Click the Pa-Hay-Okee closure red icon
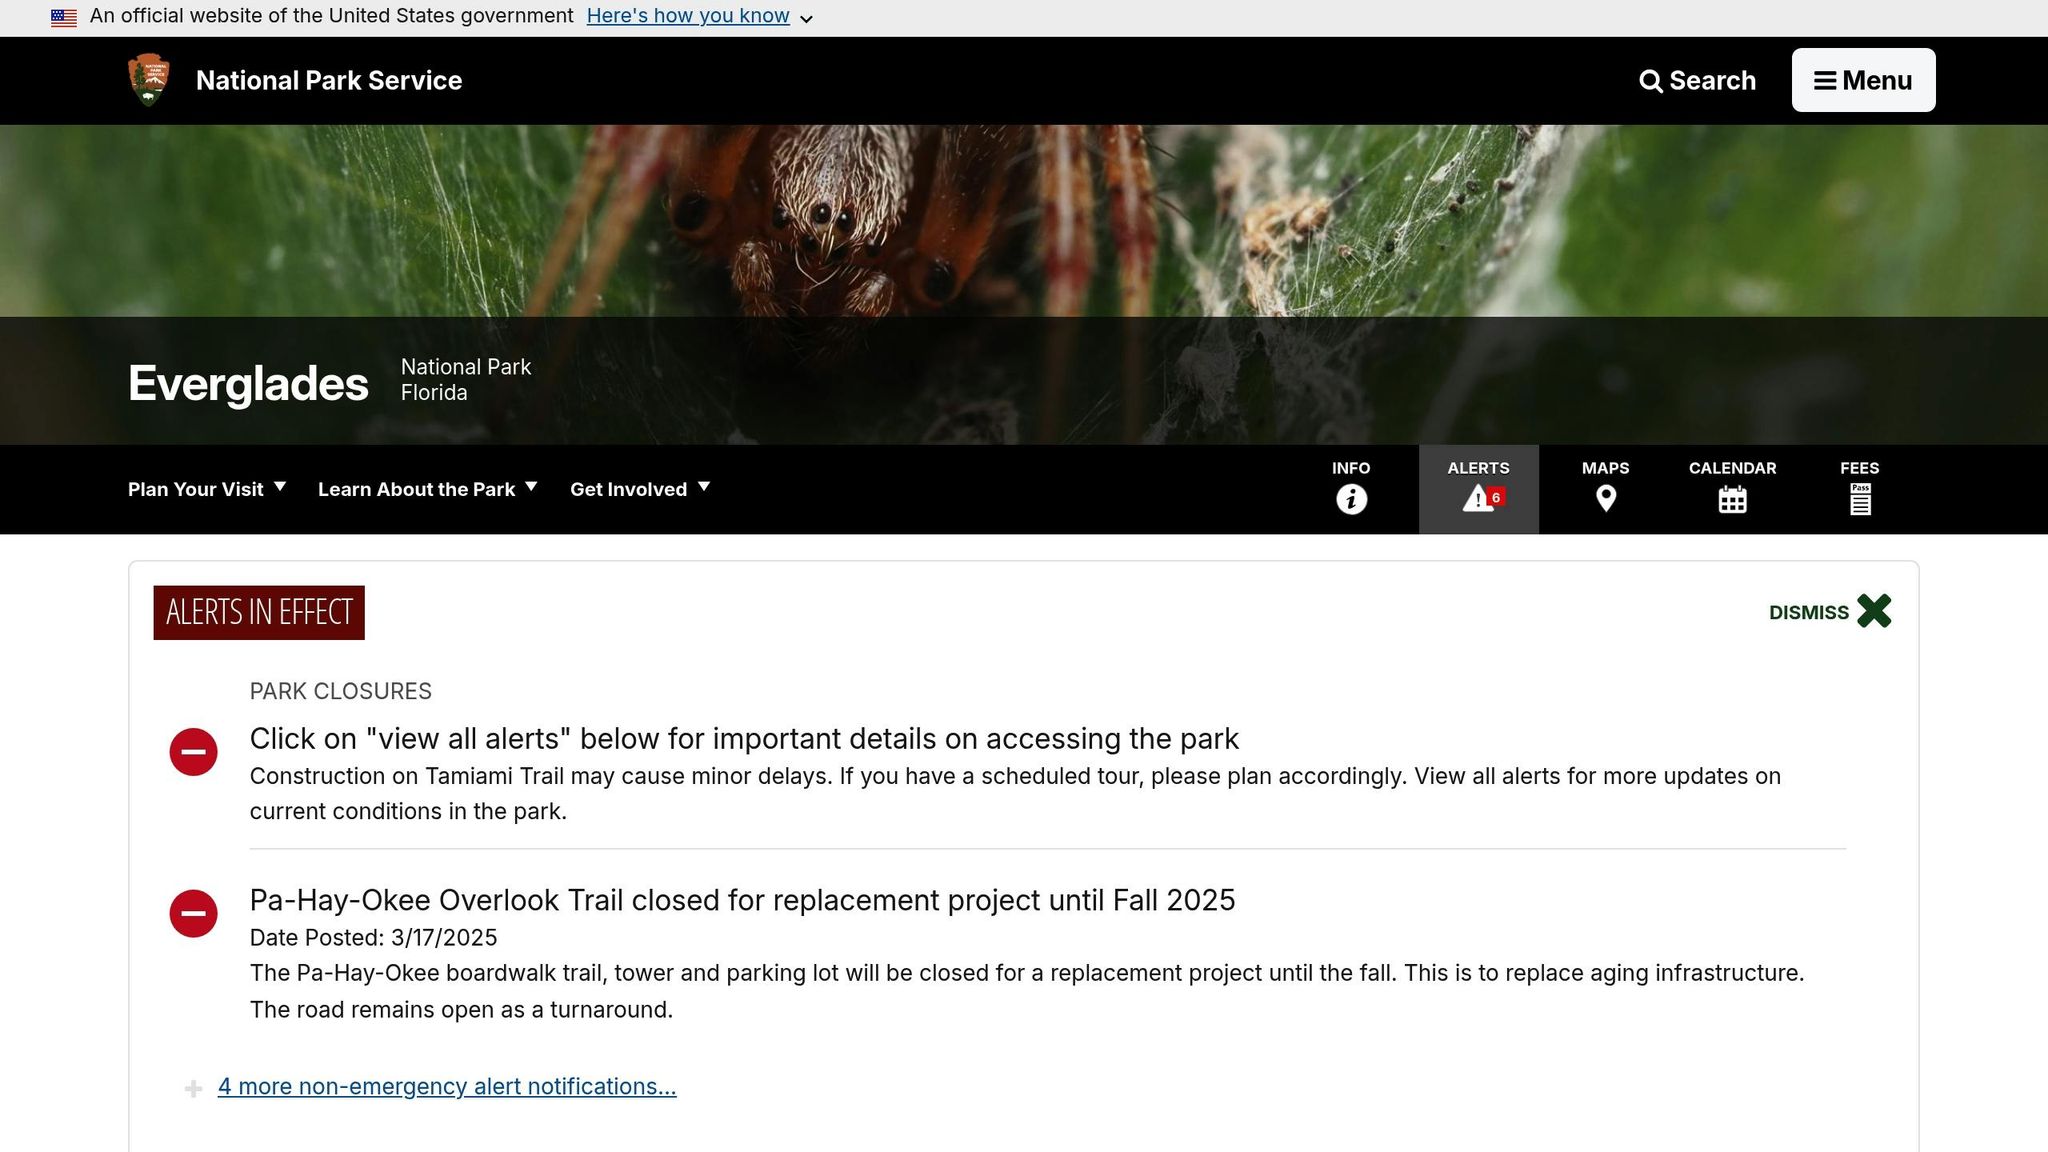Image resolution: width=2048 pixels, height=1152 pixels. 193,913
